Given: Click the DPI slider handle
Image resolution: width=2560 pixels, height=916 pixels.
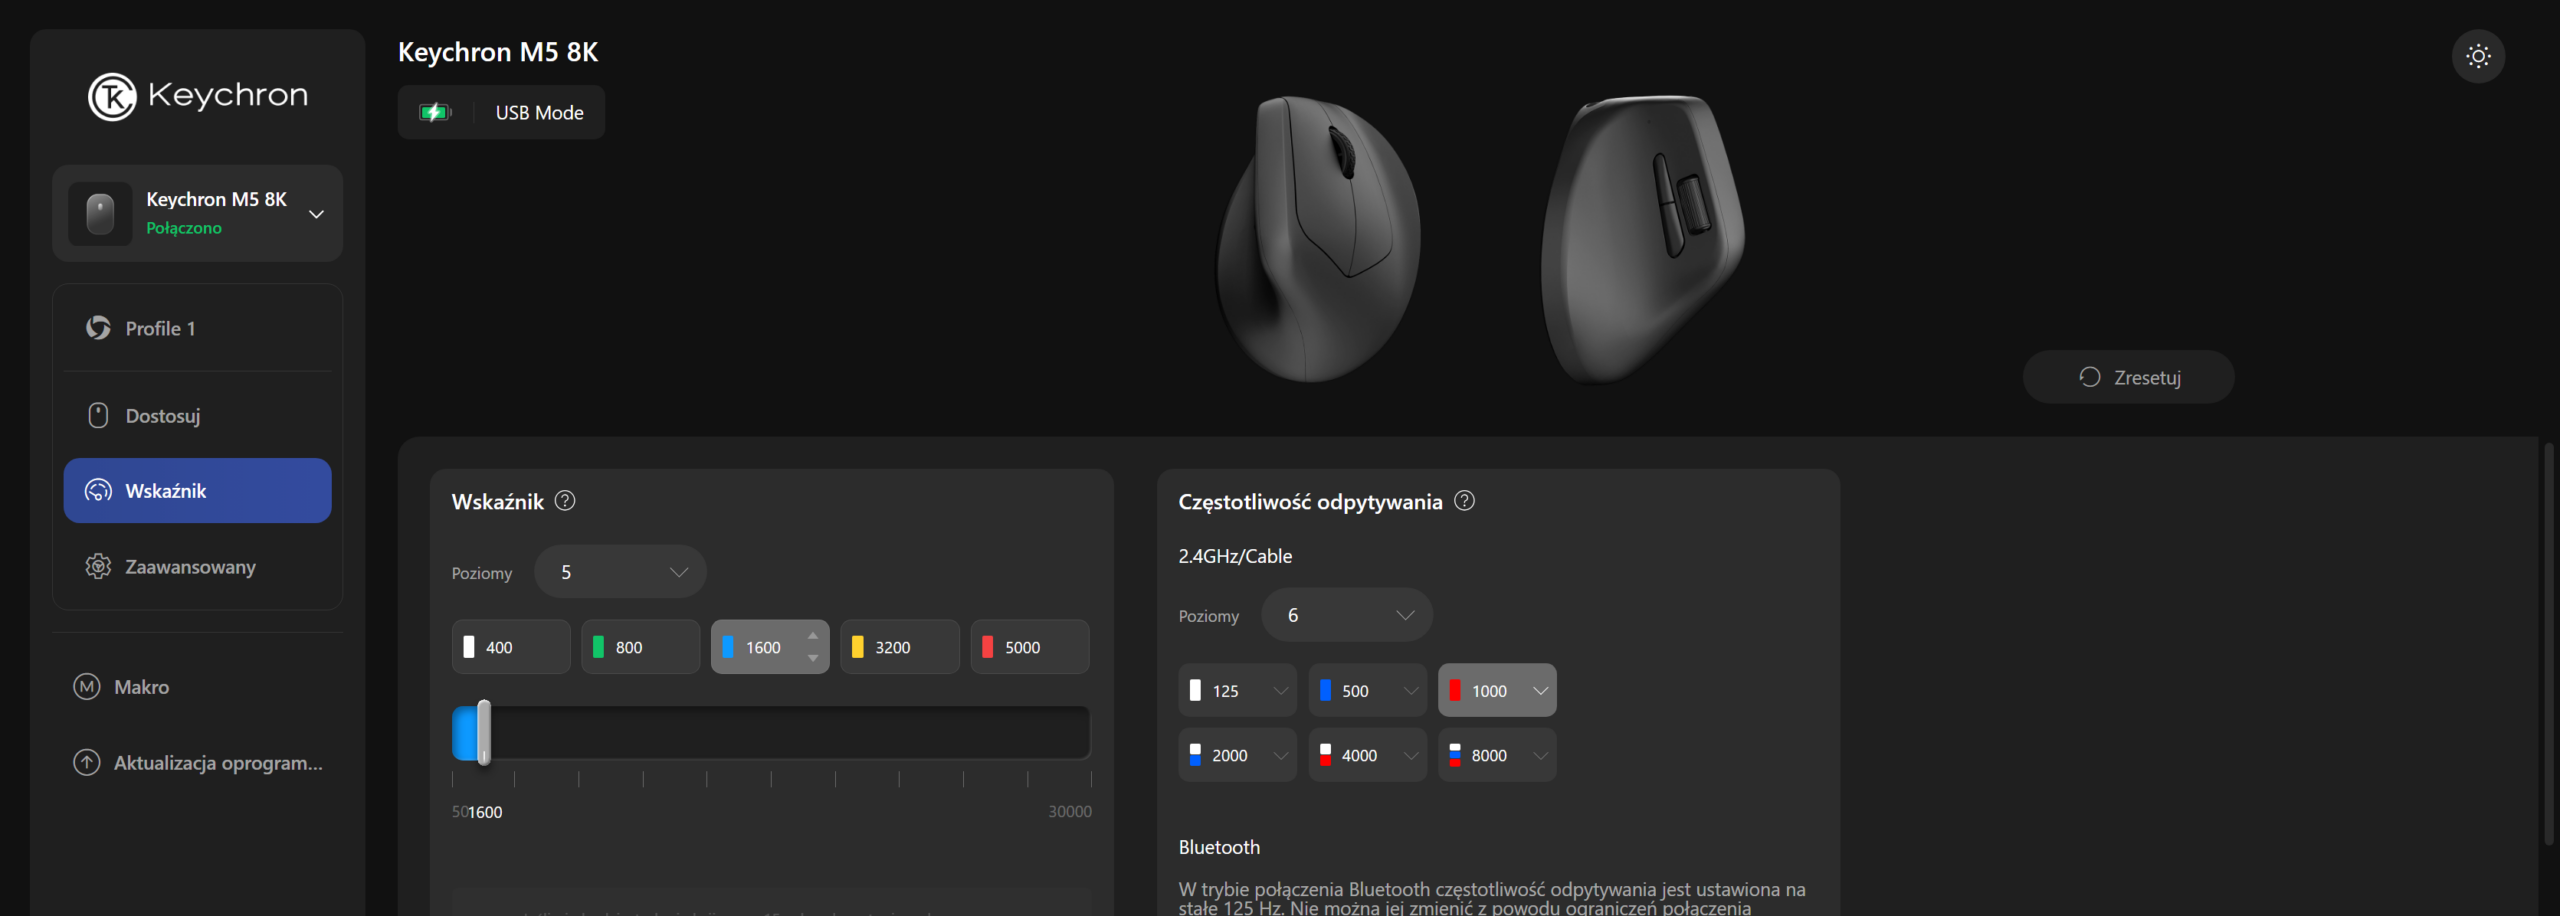Looking at the screenshot, I should 484,732.
